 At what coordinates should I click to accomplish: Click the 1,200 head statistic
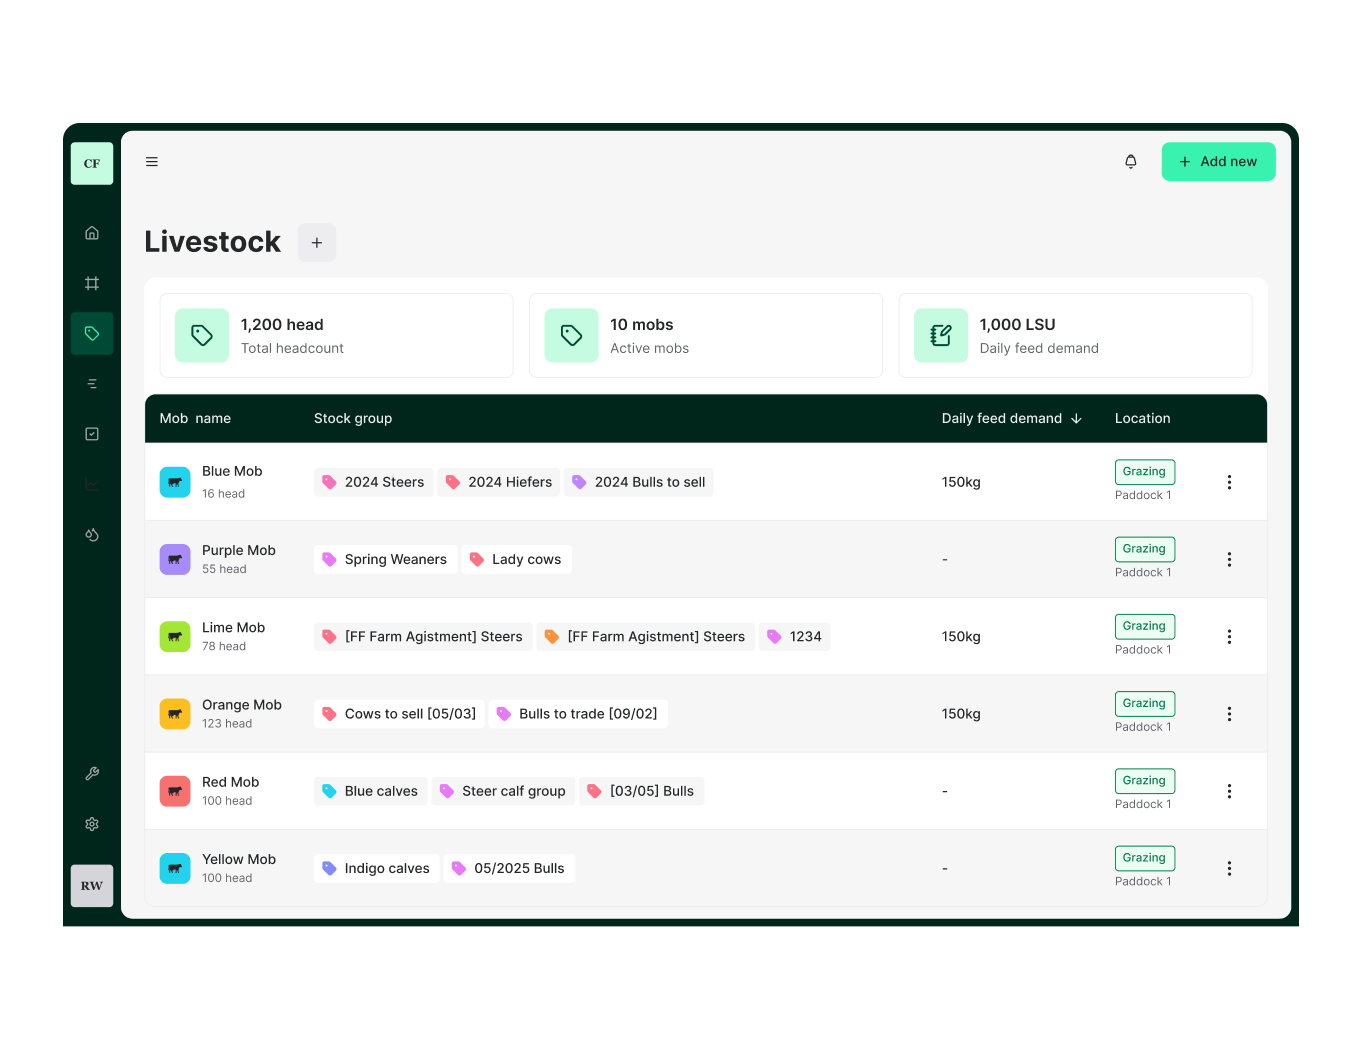[282, 325]
